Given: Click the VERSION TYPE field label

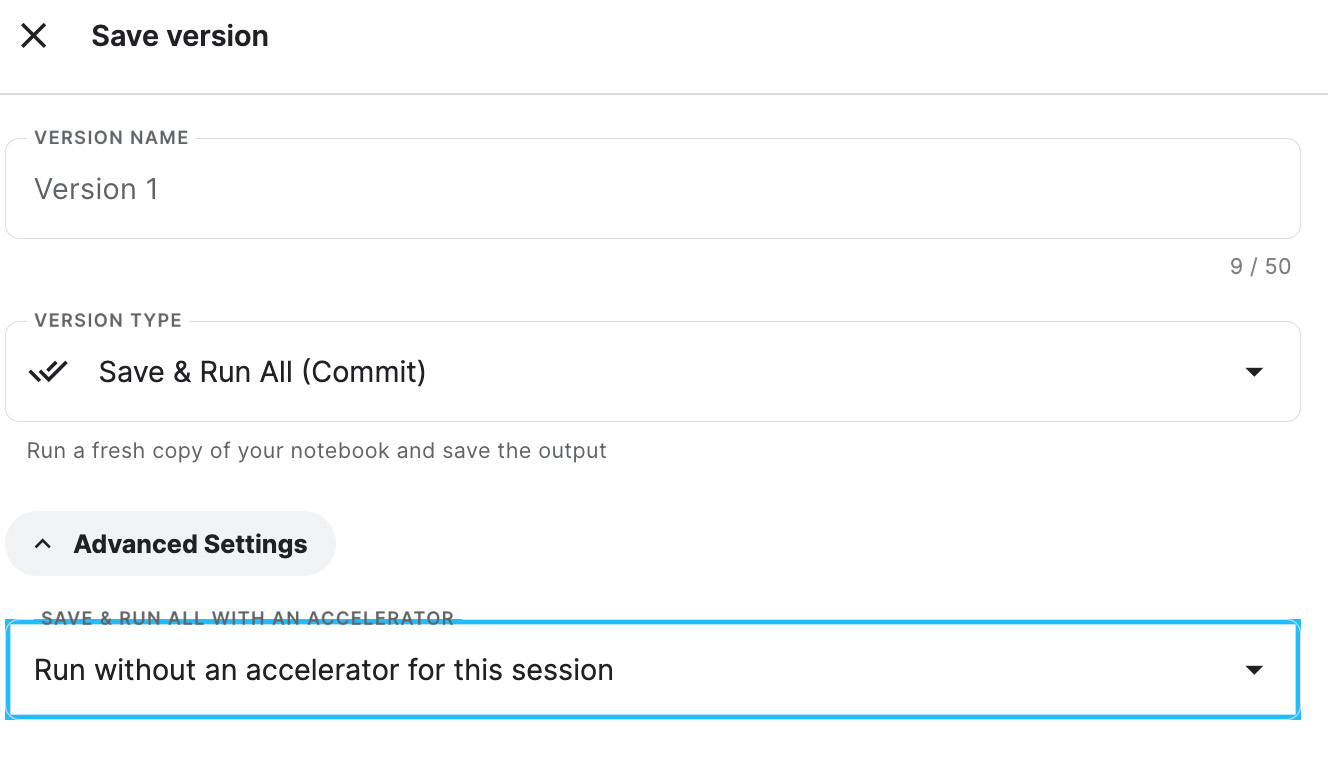Looking at the screenshot, I should (x=108, y=321).
